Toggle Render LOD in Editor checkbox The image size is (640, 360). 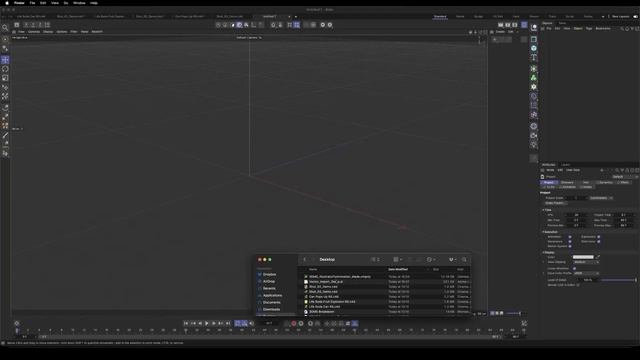coord(578,285)
